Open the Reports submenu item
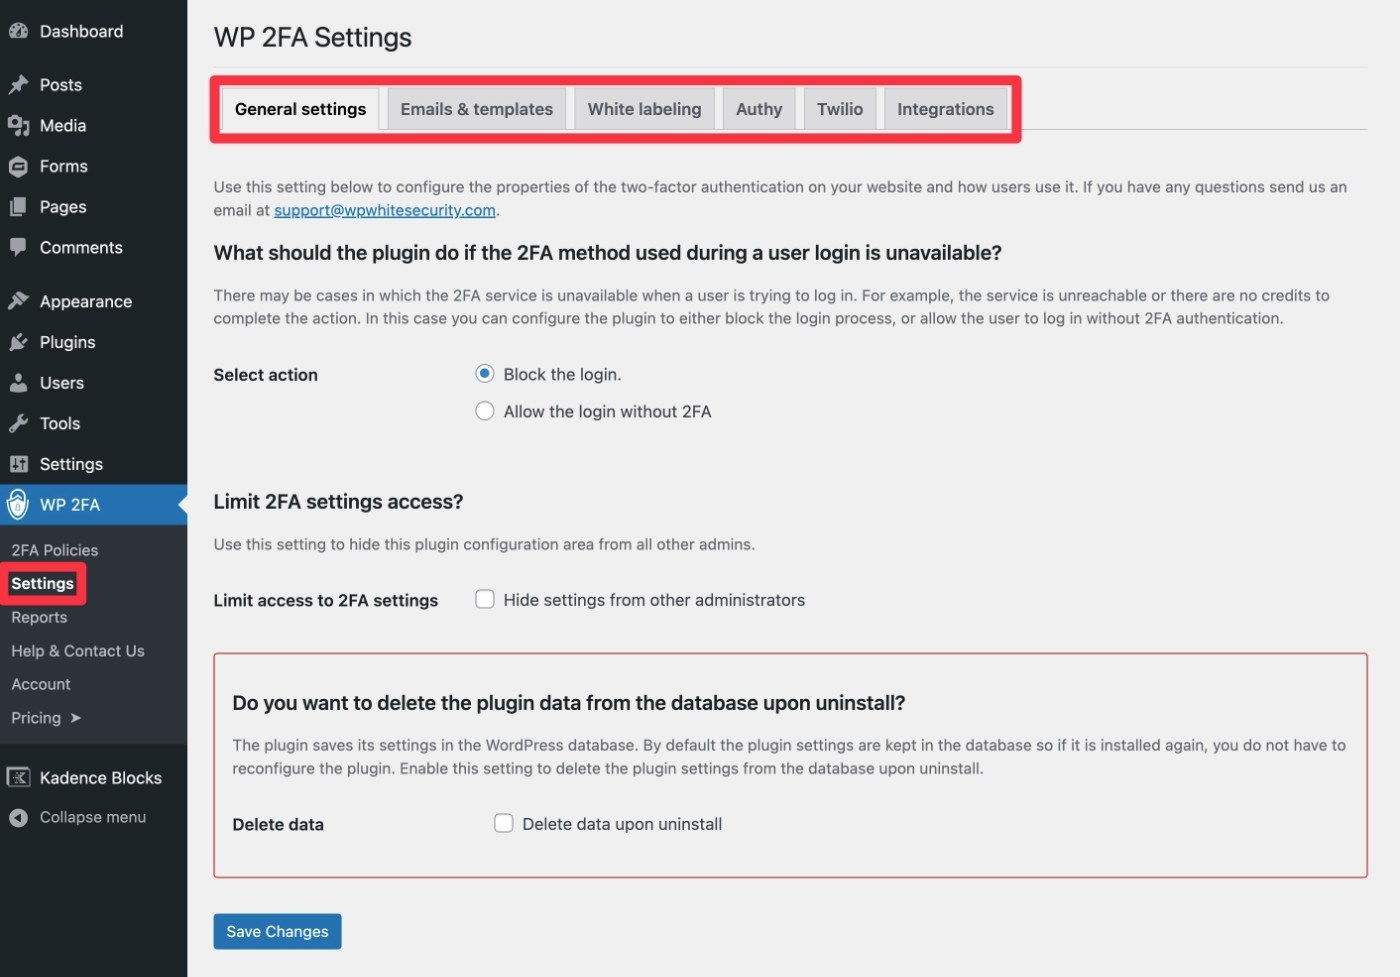Screen dimensions: 1400x977 (x=39, y=617)
